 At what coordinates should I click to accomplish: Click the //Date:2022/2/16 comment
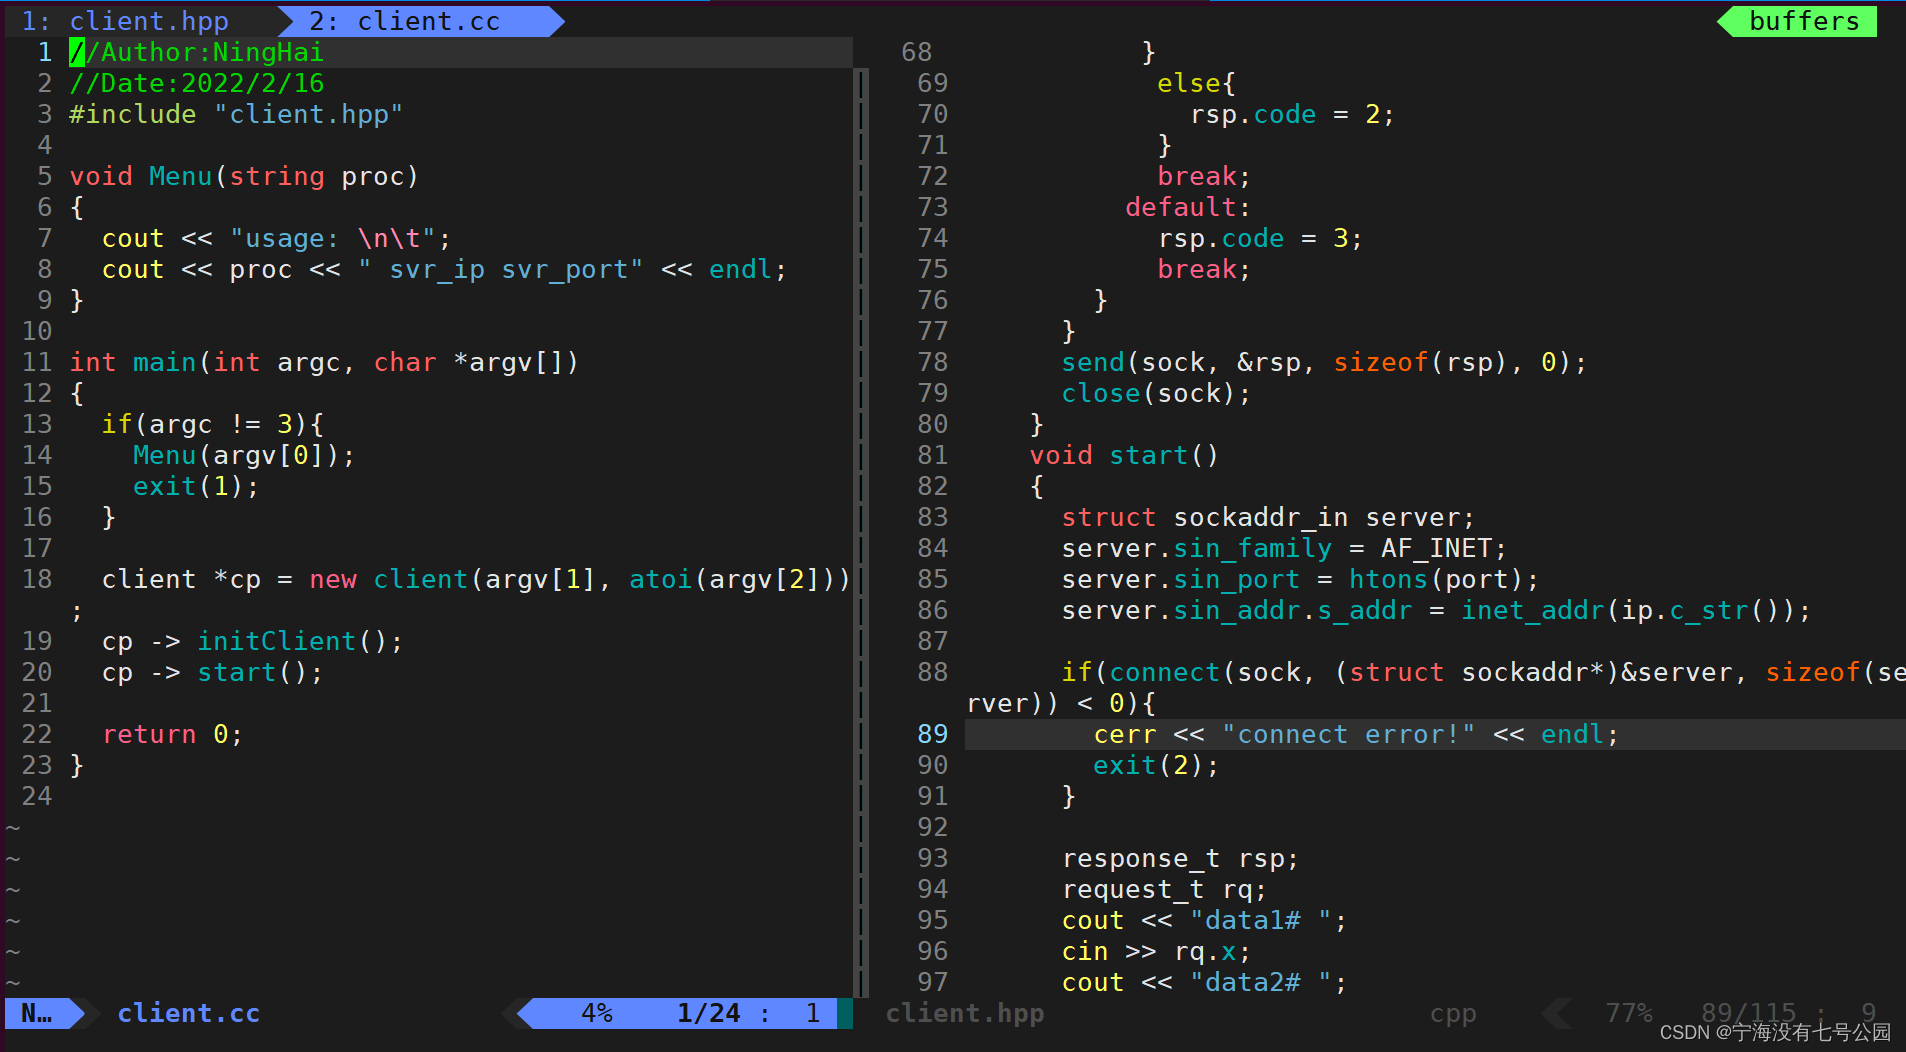197,83
